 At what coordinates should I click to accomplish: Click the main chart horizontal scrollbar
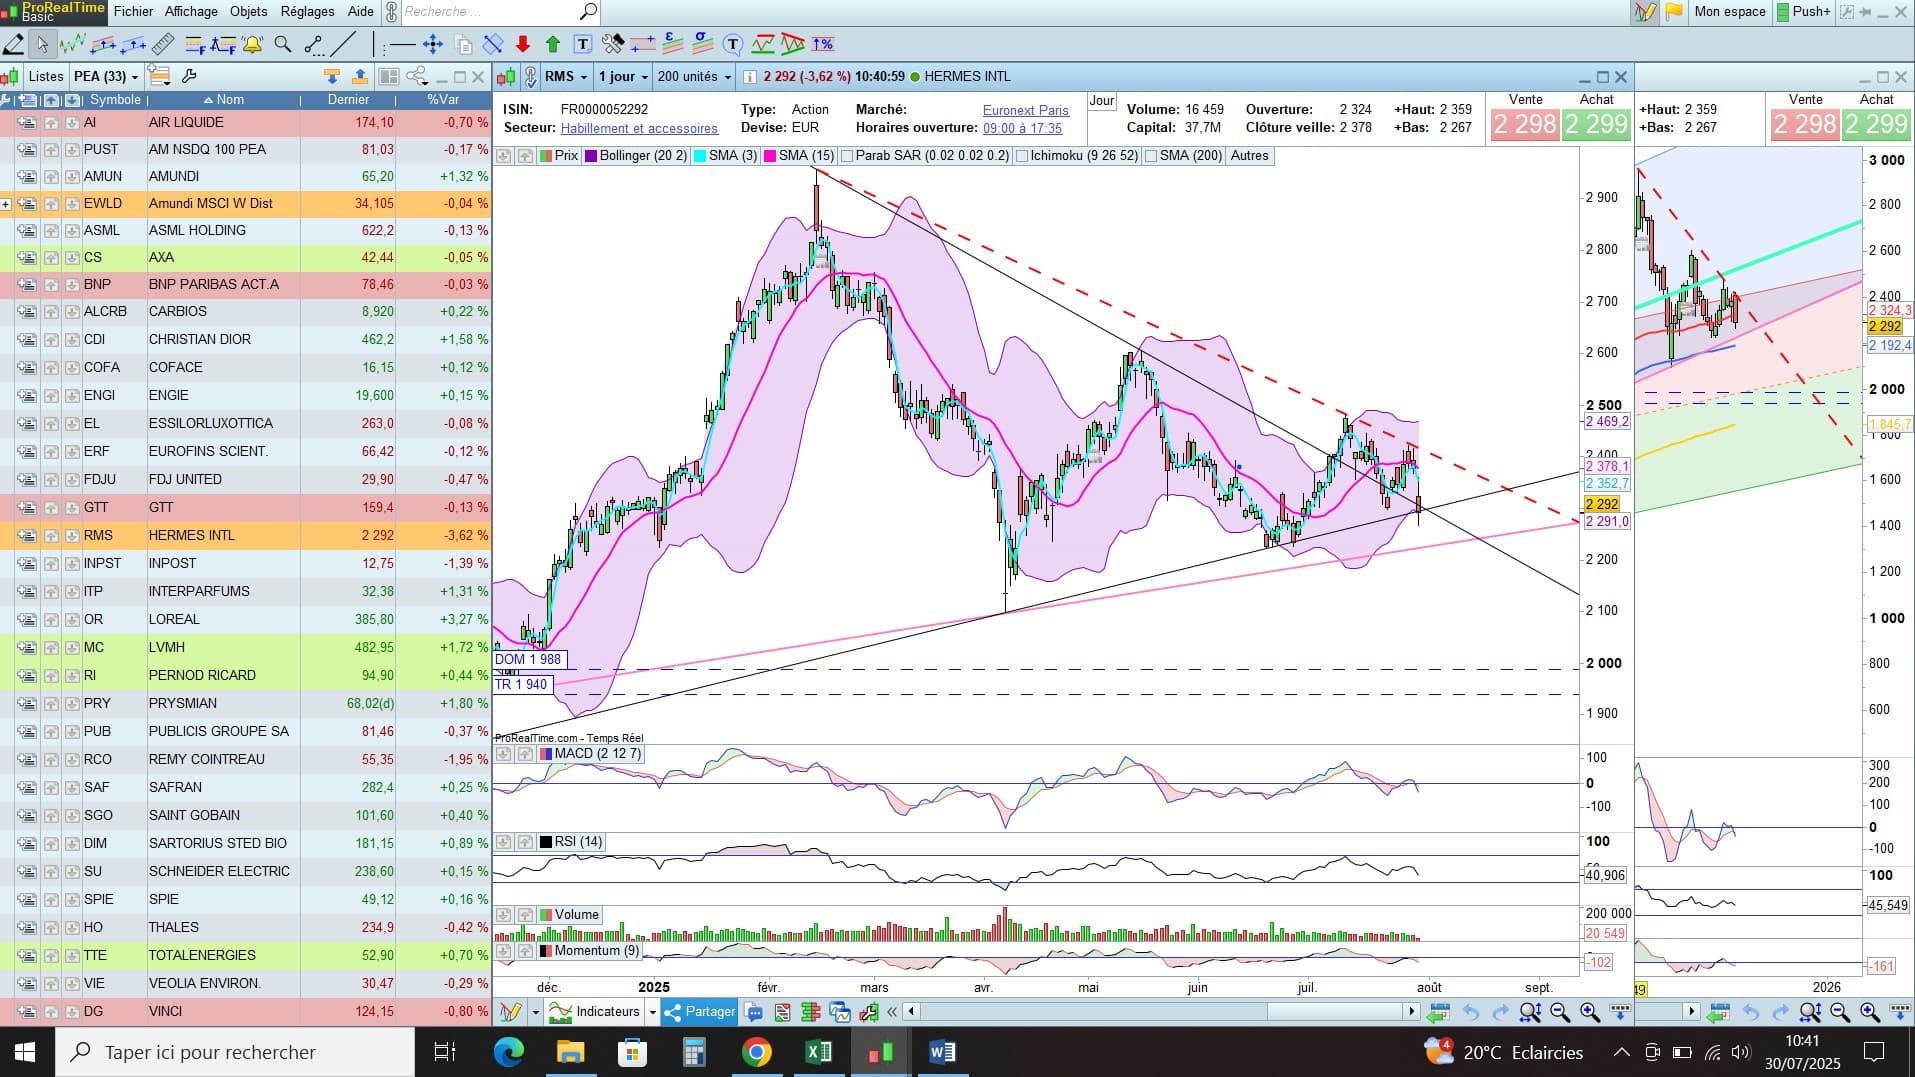tap(1160, 1012)
